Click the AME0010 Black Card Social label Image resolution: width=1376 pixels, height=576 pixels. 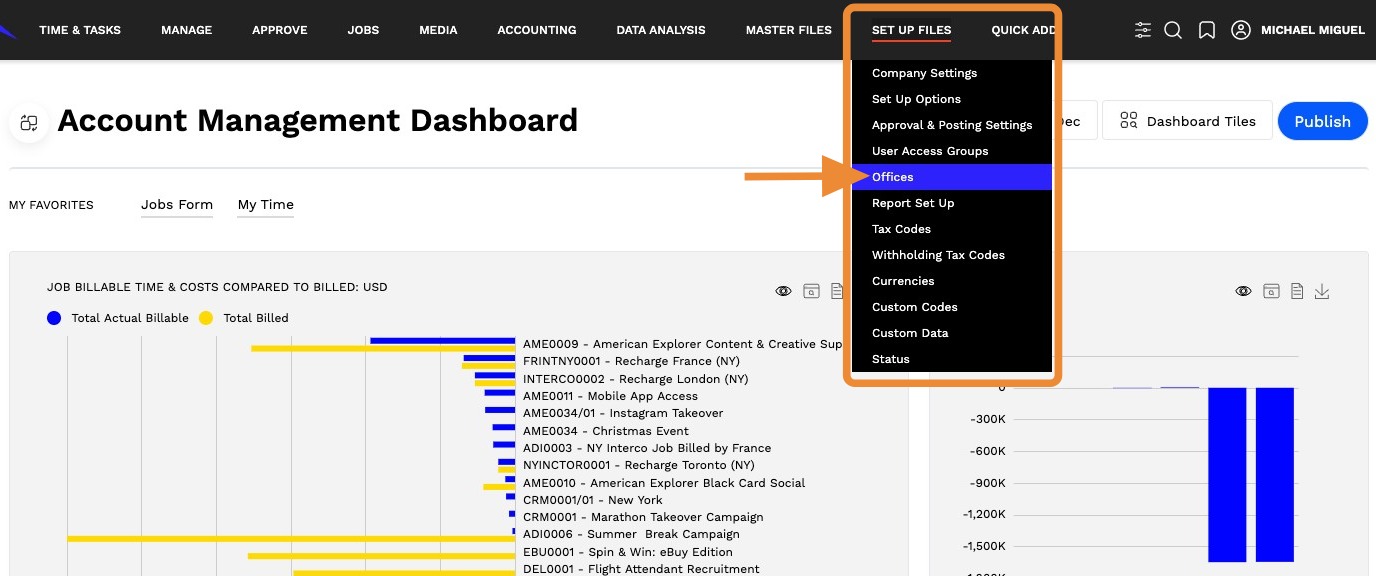click(x=664, y=483)
